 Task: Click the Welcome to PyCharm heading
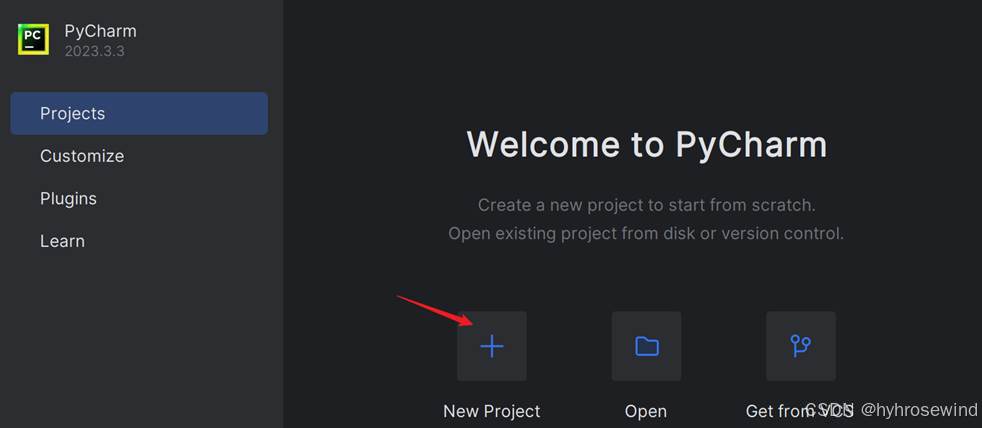647,144
